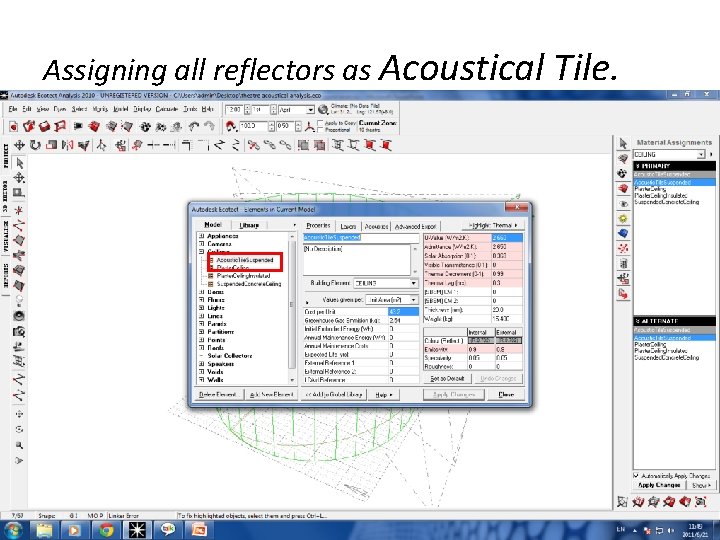Image resolution: width=720 pixels, height=540 pixels.
Task: Click the red axis origin icon
Action: [x=310, y=126]
